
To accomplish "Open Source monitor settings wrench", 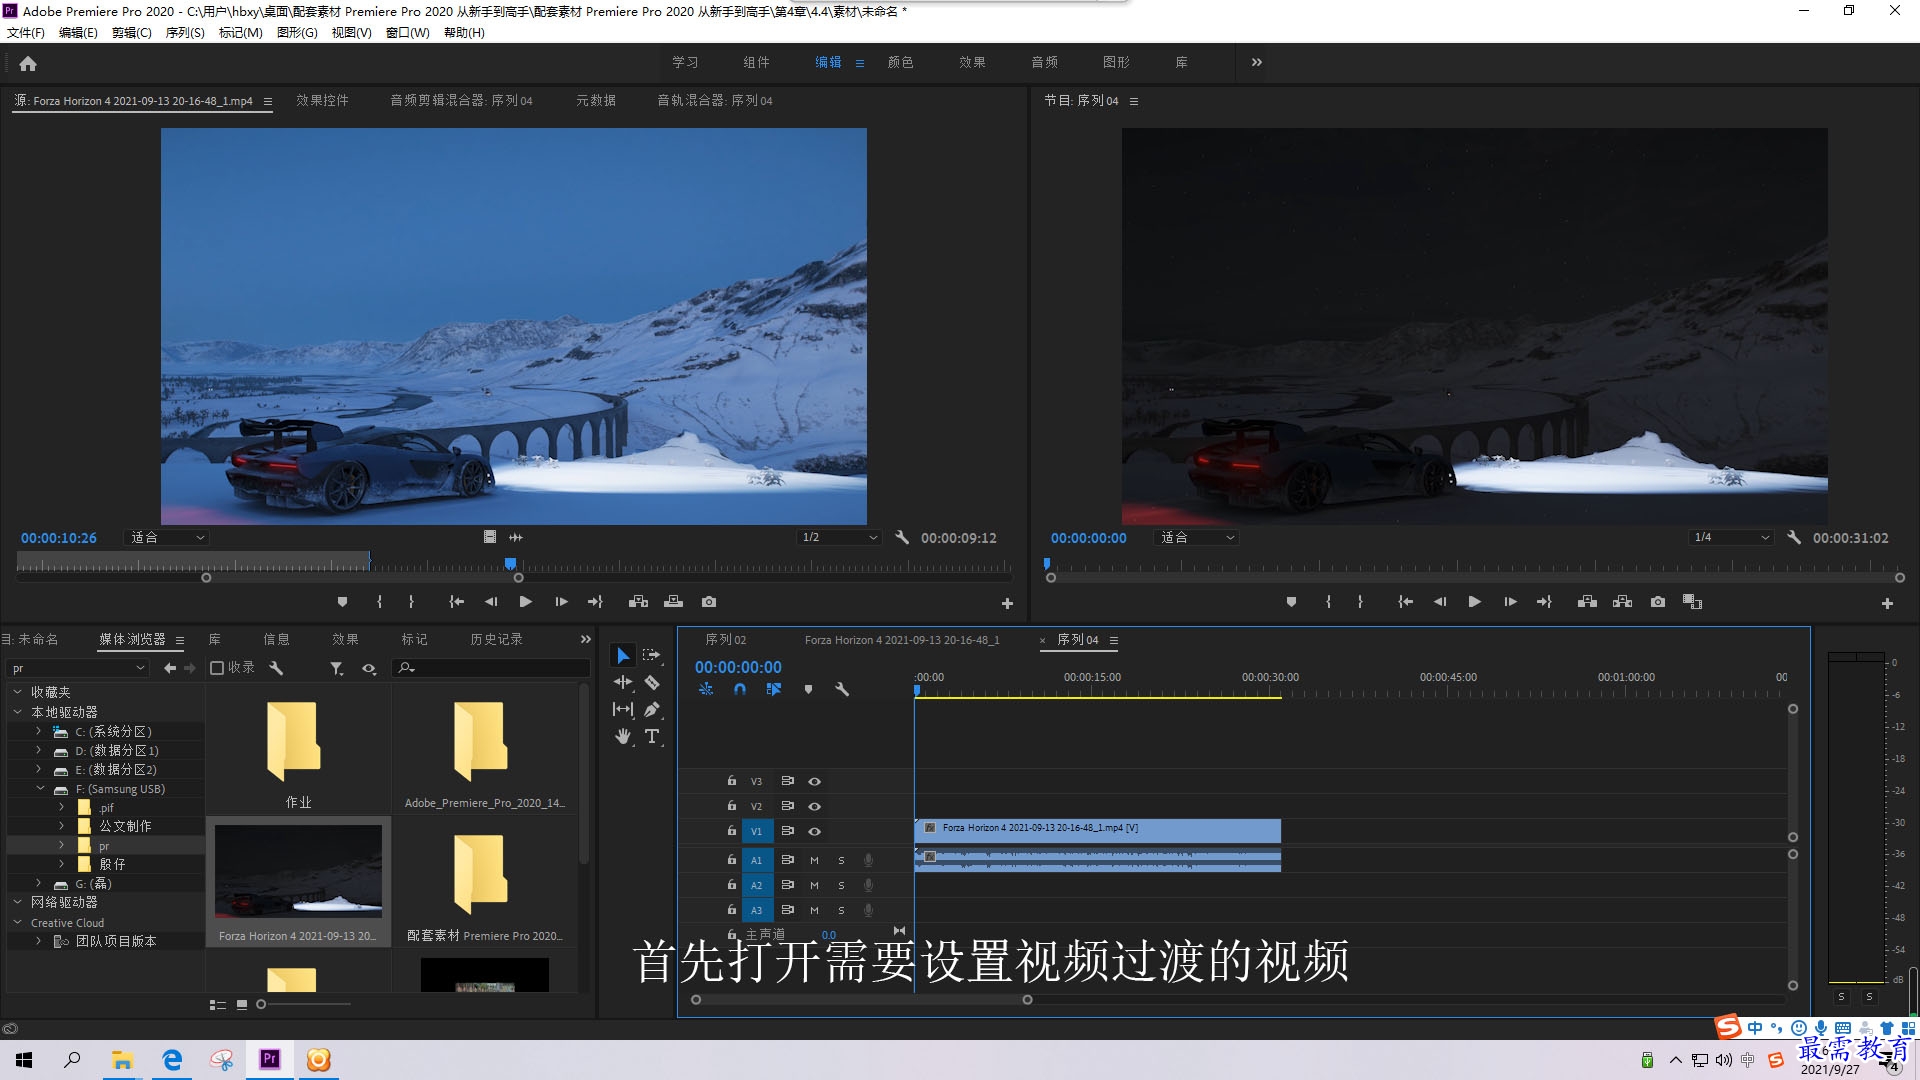I will click(902, 537).
